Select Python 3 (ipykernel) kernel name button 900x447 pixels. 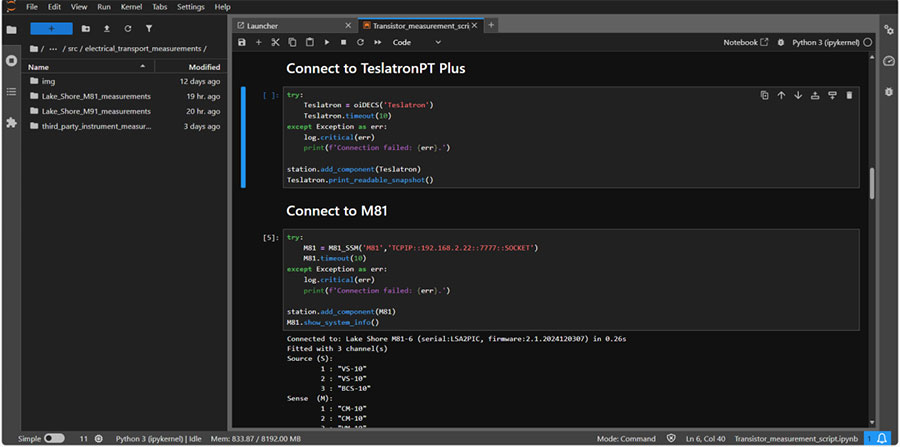click(x=825, y=43)
